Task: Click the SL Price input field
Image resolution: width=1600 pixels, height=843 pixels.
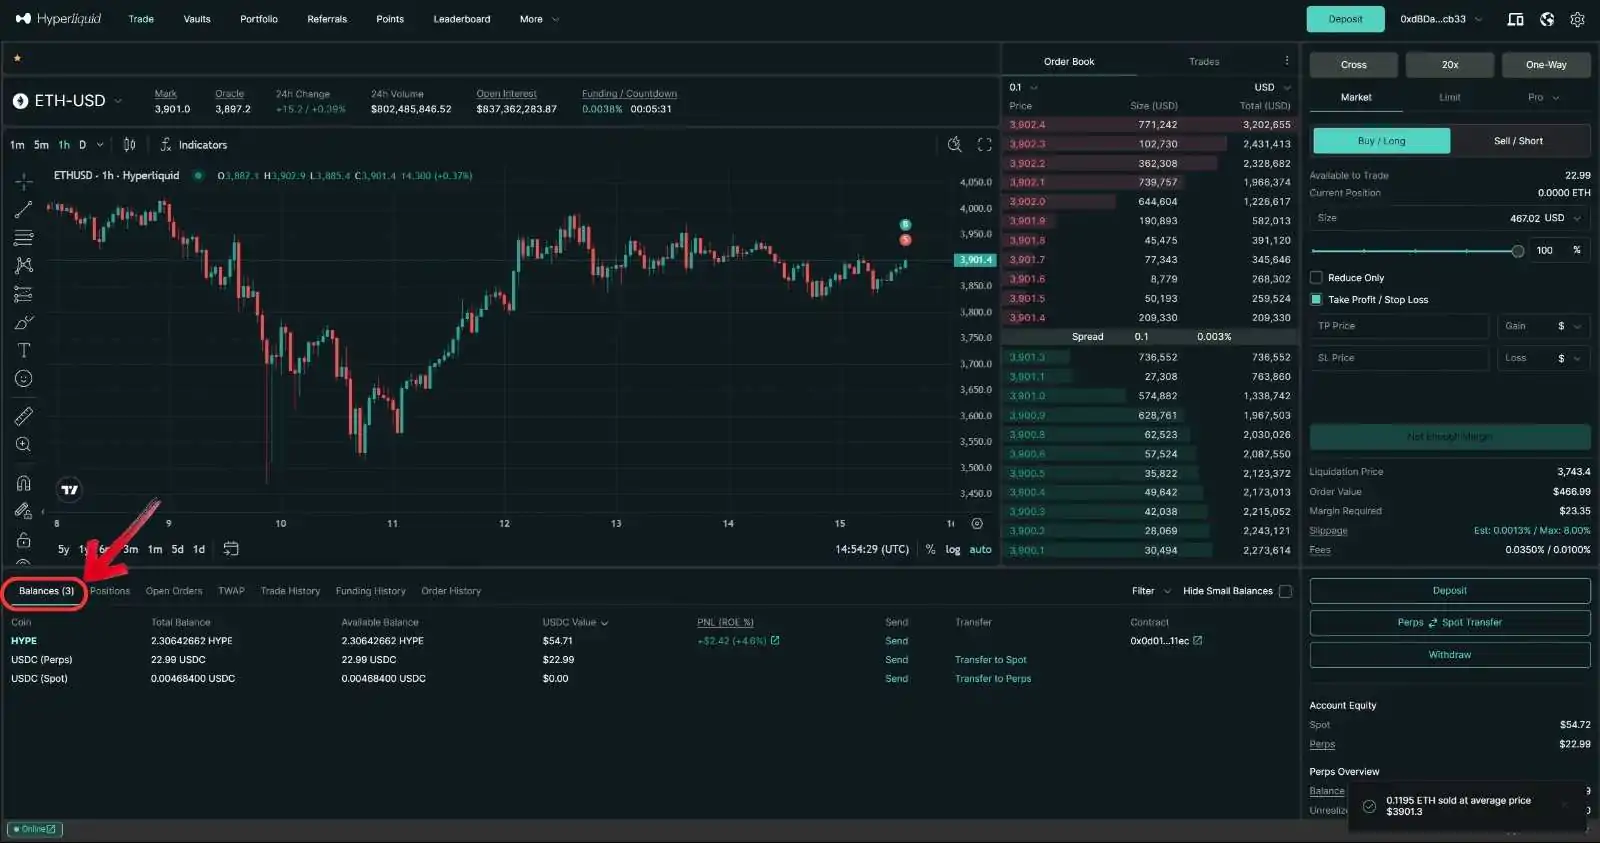Action: 1400,358
